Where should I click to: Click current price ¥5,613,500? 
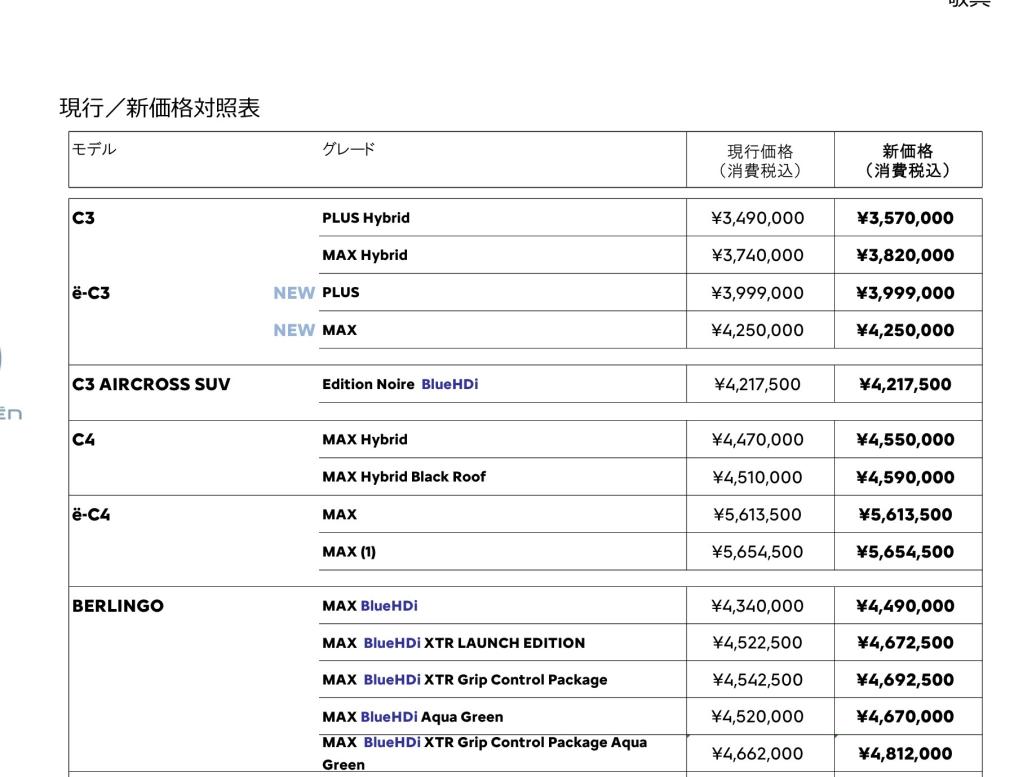coord(757,515)
